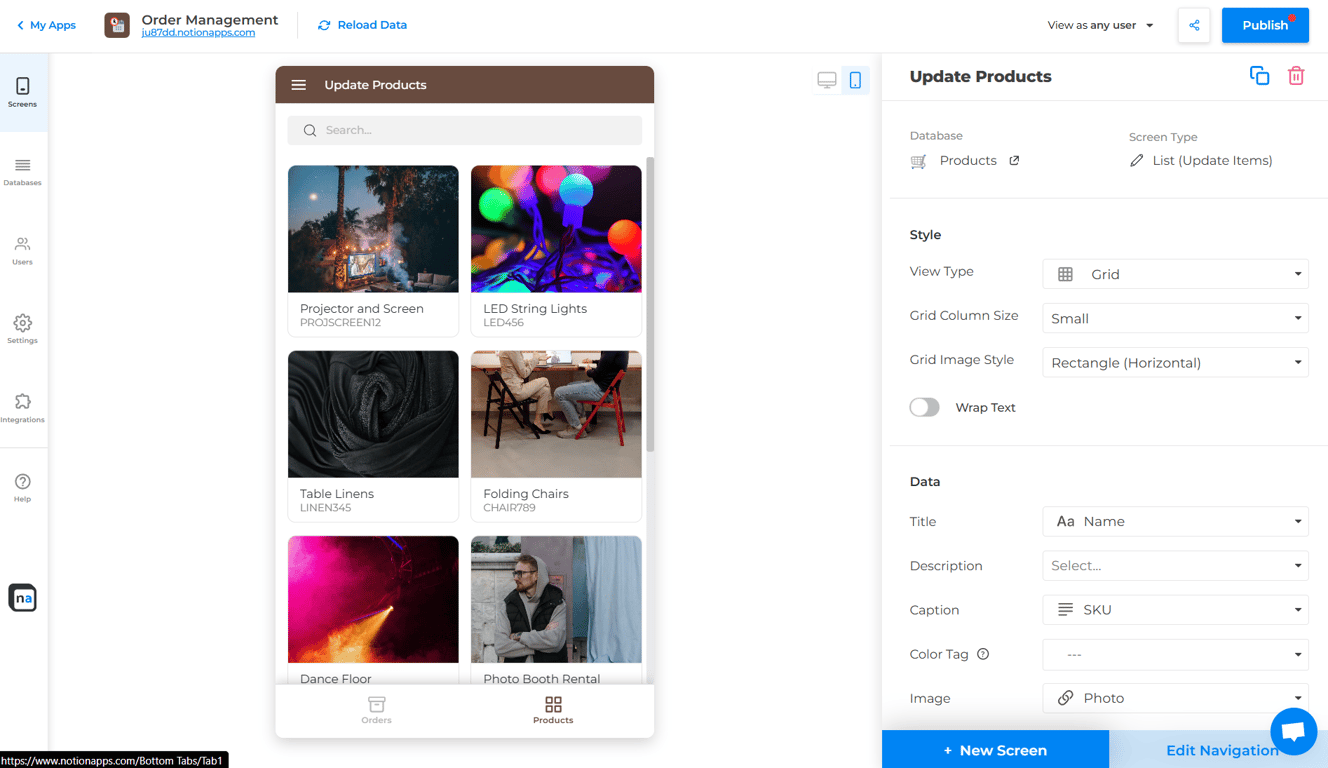Open the Databases sidebar panel
Viewport: 1328px width, 768px height.
coord(23,171)
